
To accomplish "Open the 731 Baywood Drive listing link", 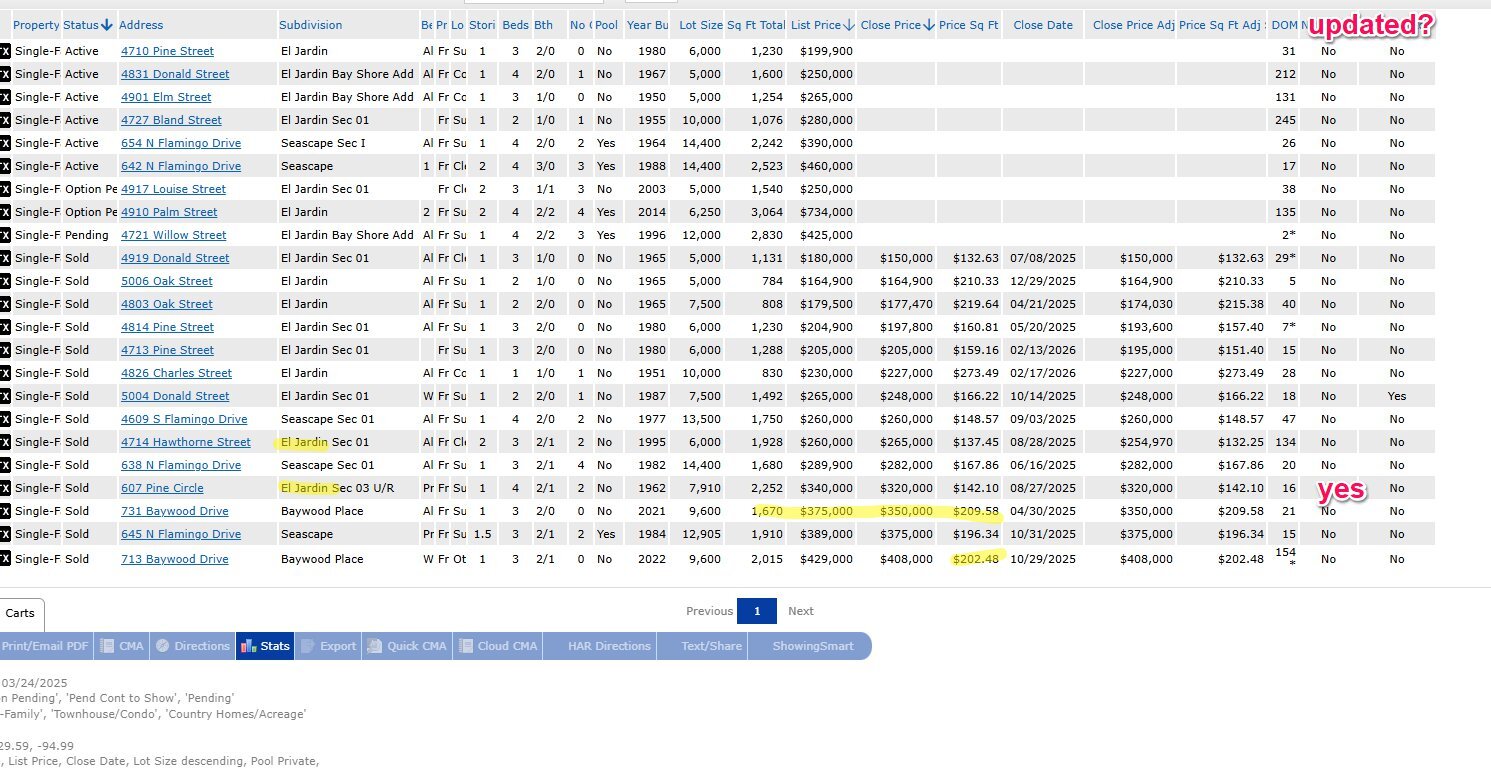I will tap(174, 511).
